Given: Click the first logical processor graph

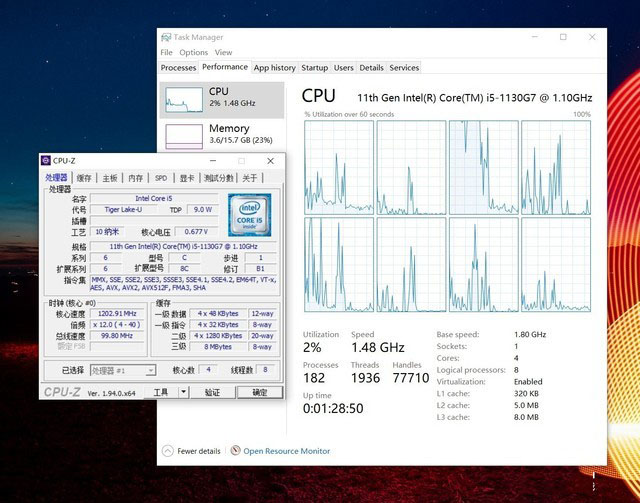Looking at the screenshot, I should coord(339,167).
